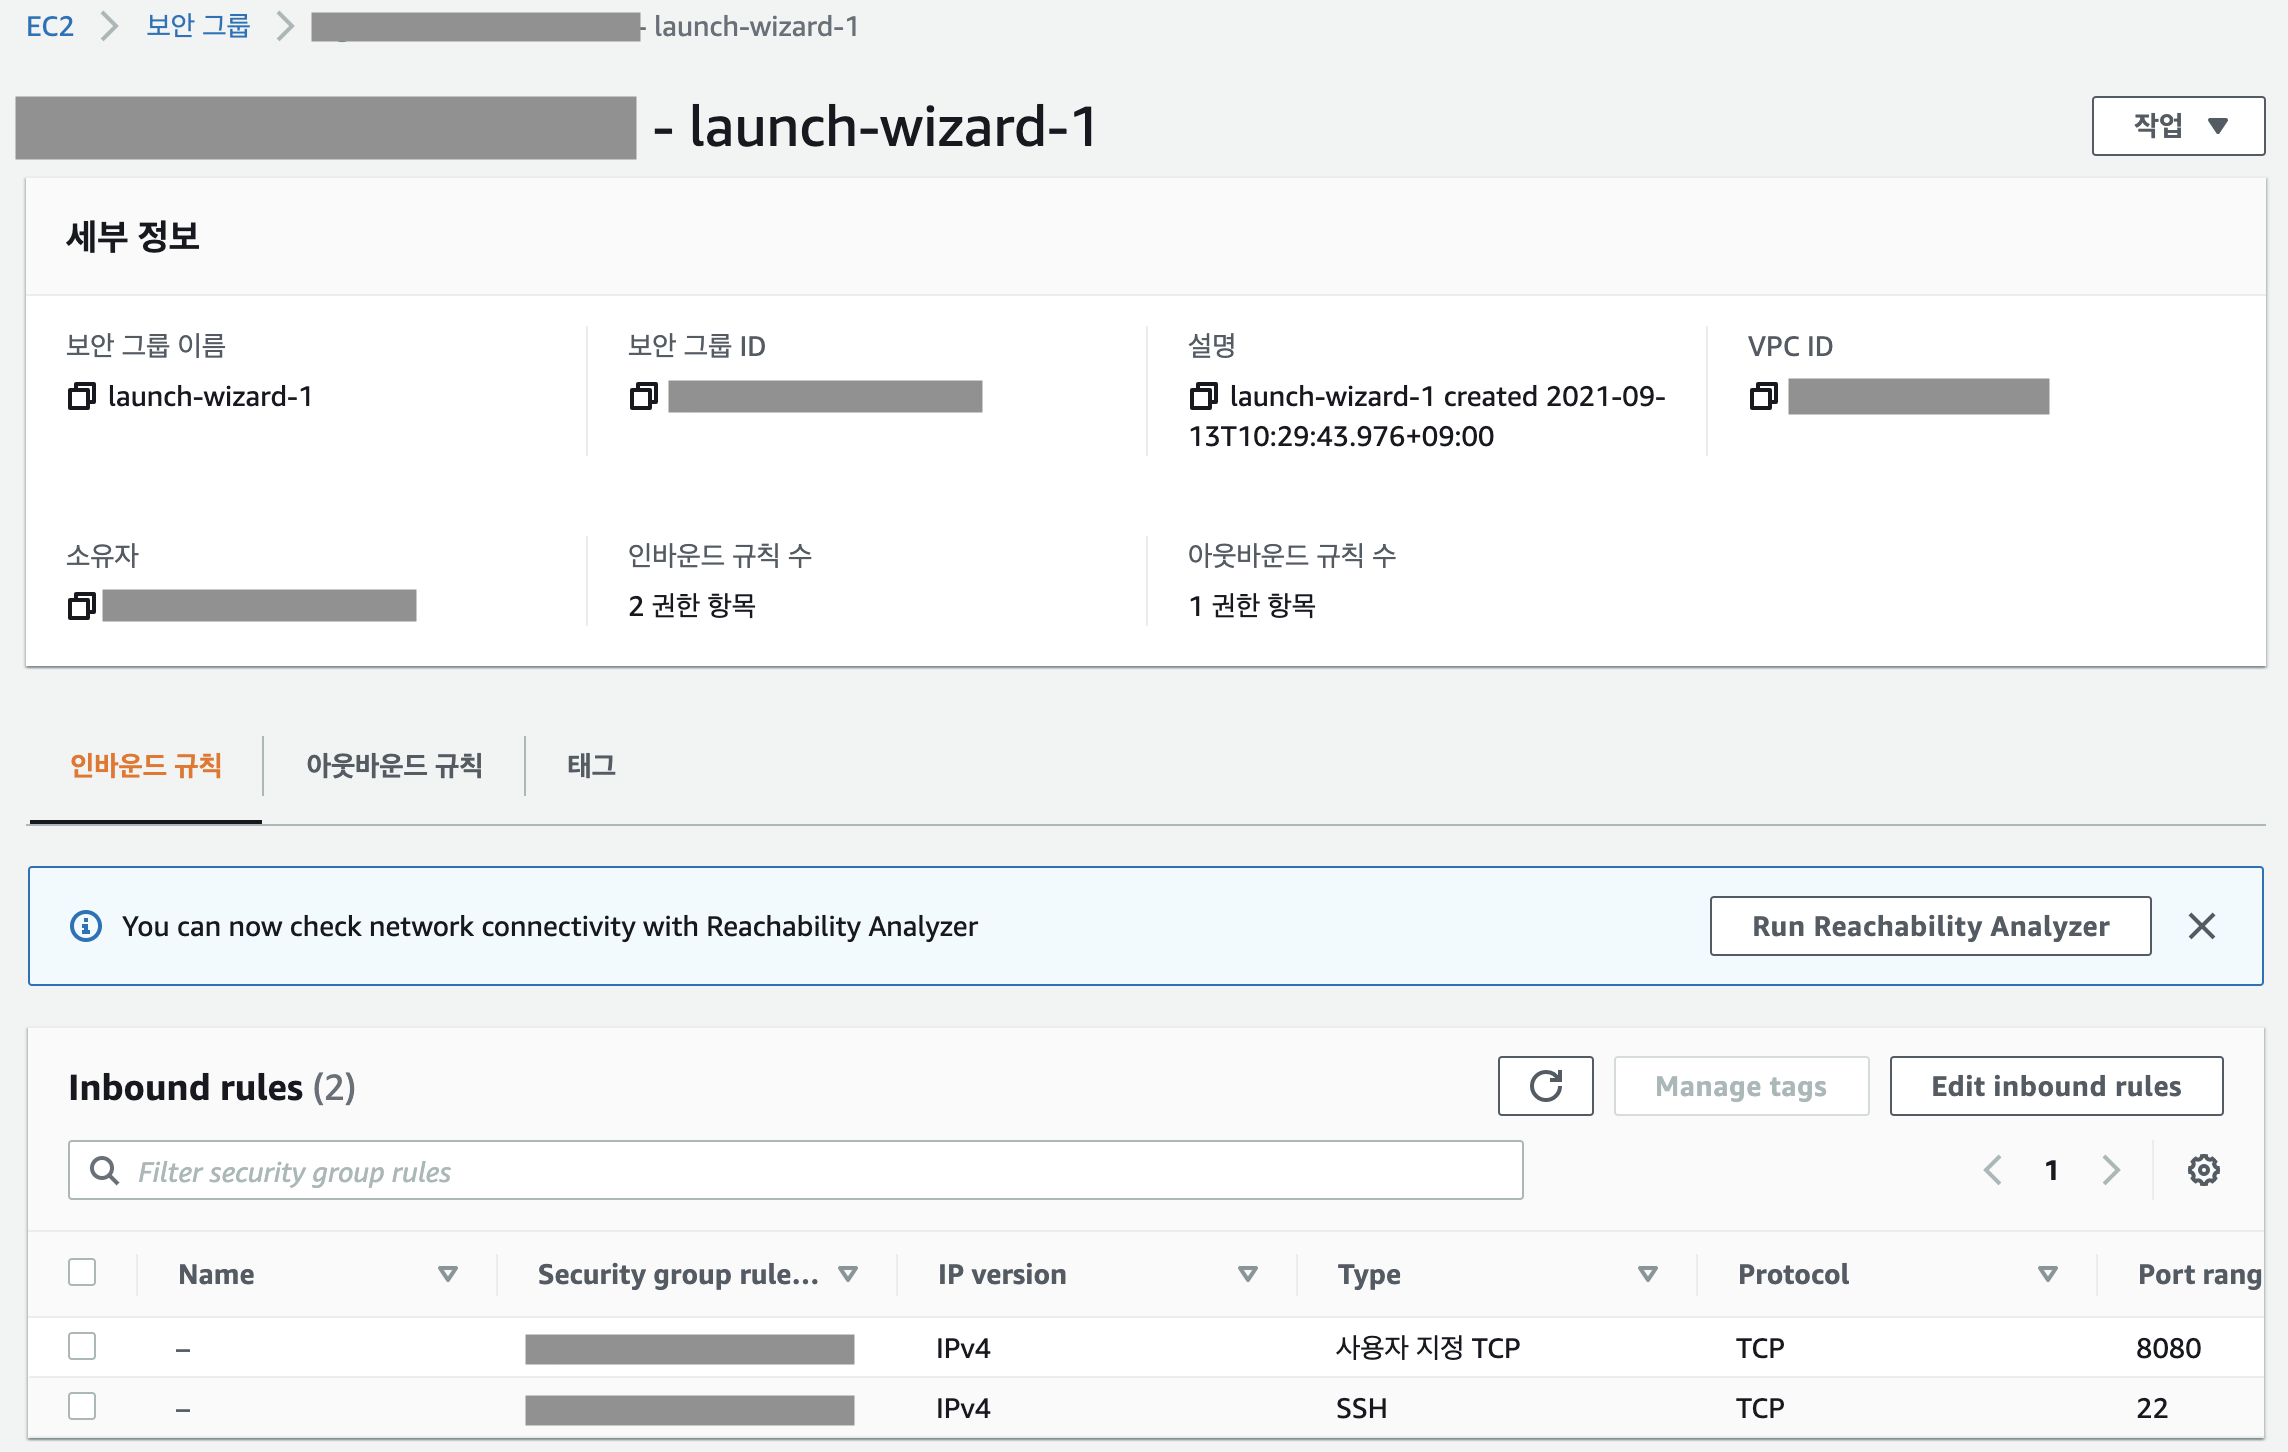Click the Port range column header
Screen dimensions: 2288x1452
pos(2199,1274)
